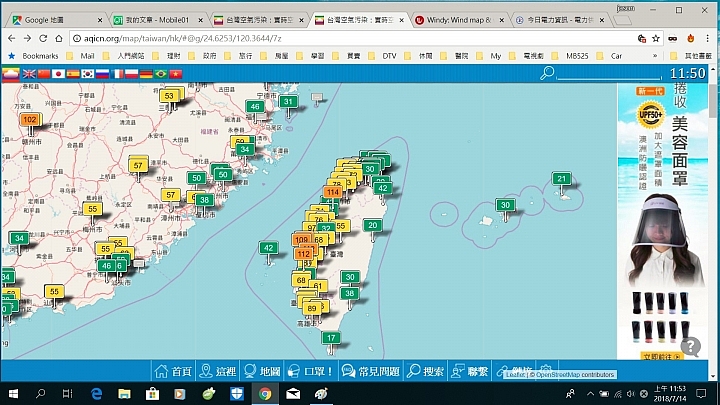720x405 pixels.
Task: Bookmark this page with the star icon
Action: [656, 39]
